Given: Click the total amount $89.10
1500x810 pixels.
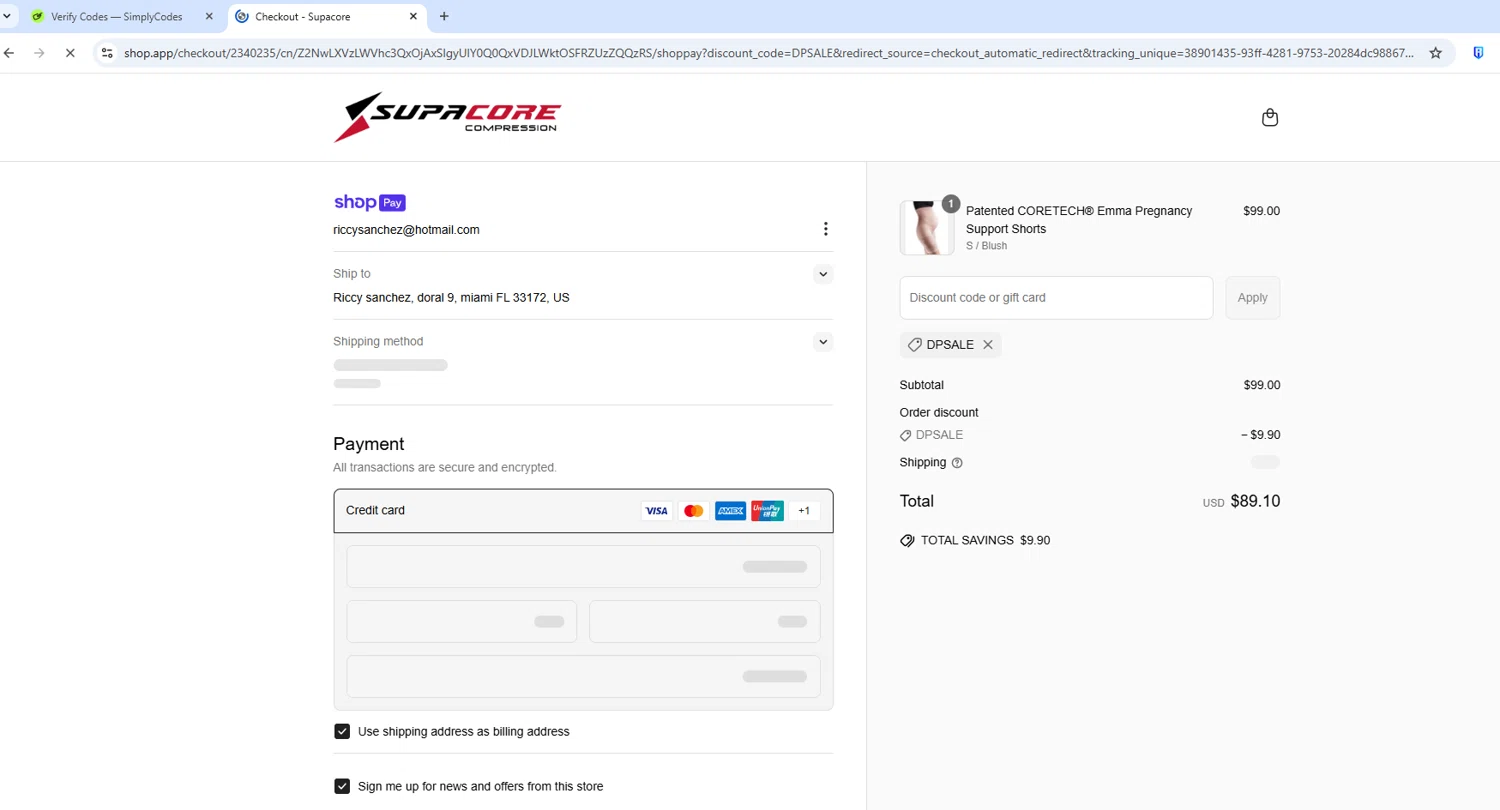Looking at the screenshot, I should tap(1255, 501).
